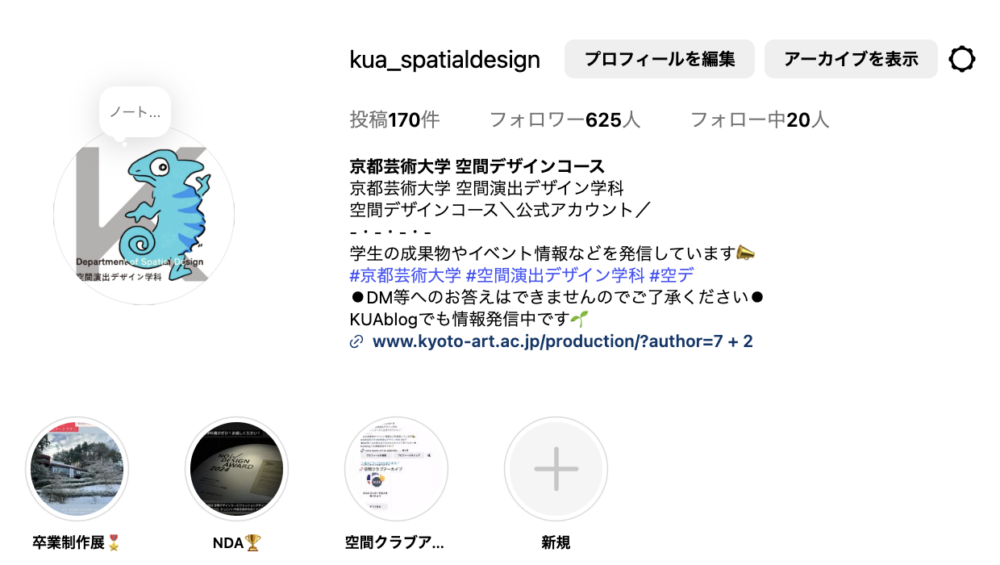Click the 新規 label under plus circle
1000x565 pixels.
click(556, 543)
